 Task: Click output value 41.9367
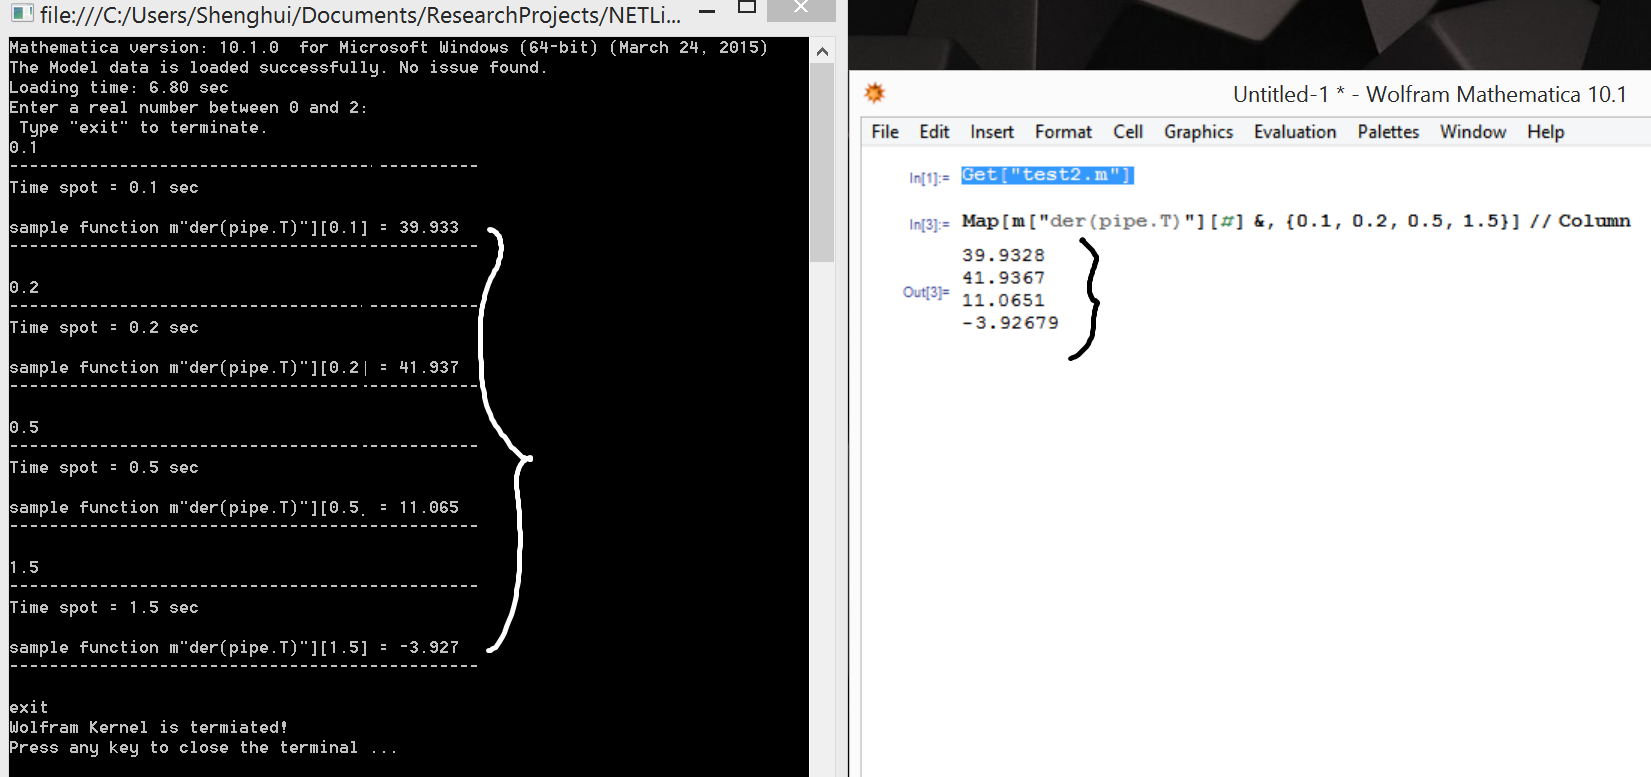[1003, 278]
